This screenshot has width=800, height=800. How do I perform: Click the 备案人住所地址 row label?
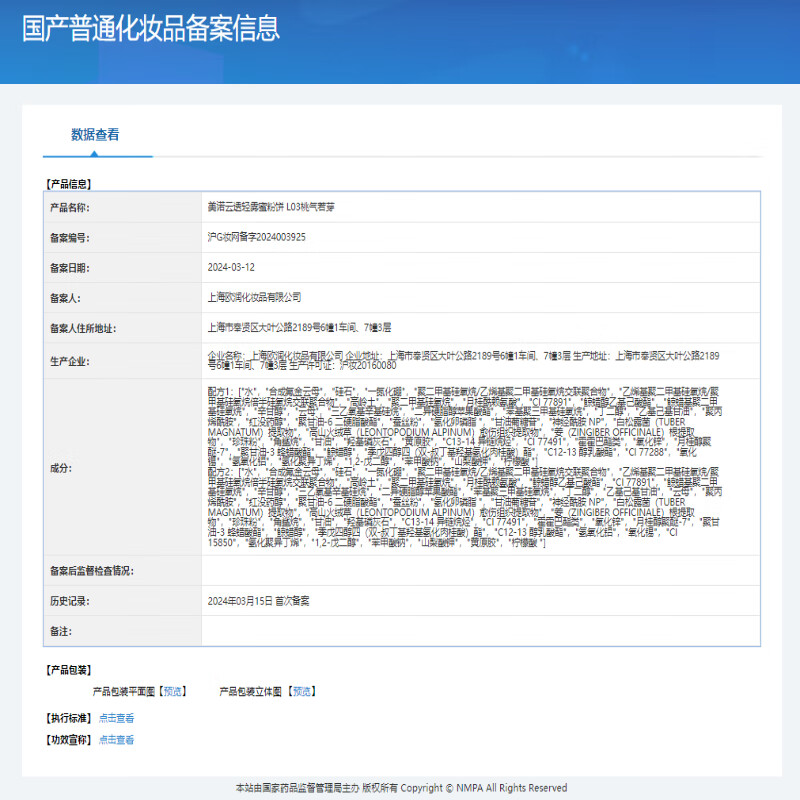(x=83, y=329)
